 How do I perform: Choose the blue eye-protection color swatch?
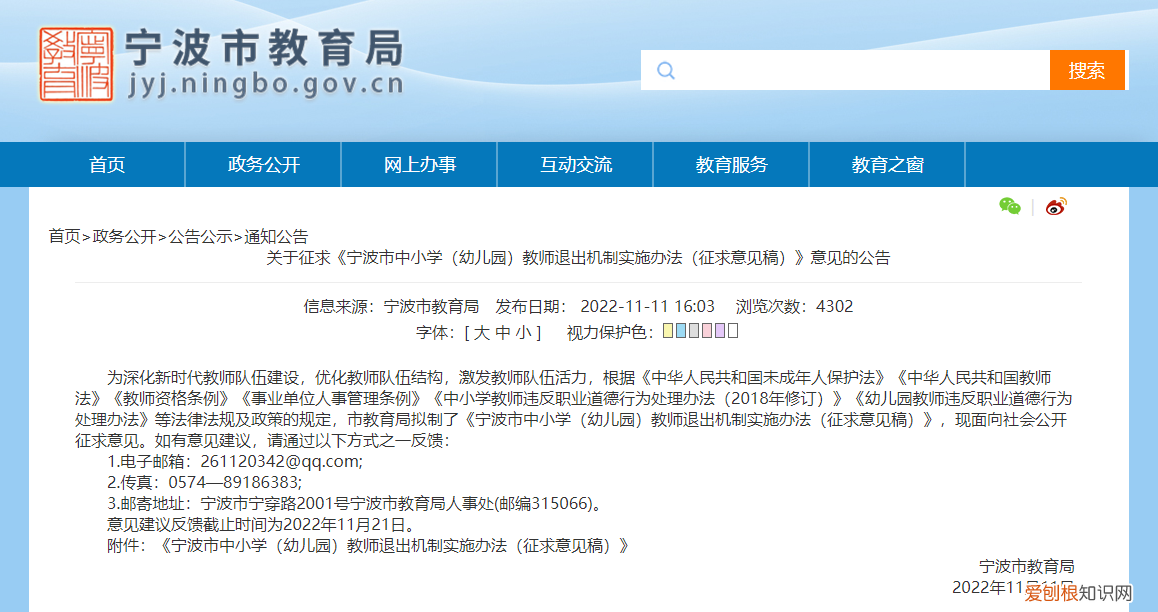[x=681, y=331]
